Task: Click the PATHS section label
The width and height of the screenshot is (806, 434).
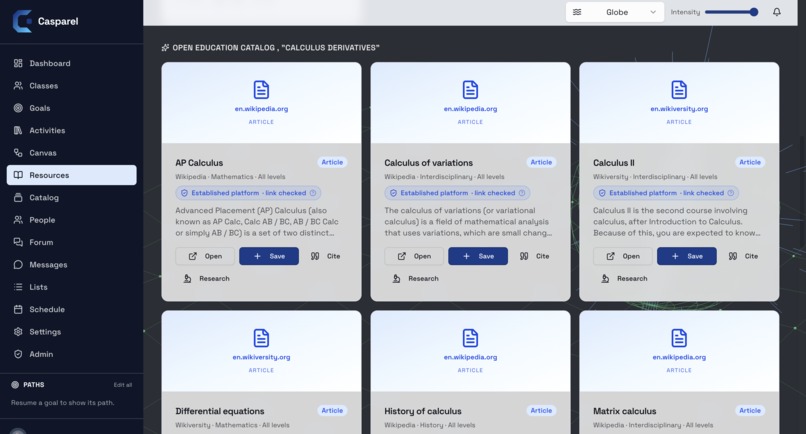Action: [33, 385]
